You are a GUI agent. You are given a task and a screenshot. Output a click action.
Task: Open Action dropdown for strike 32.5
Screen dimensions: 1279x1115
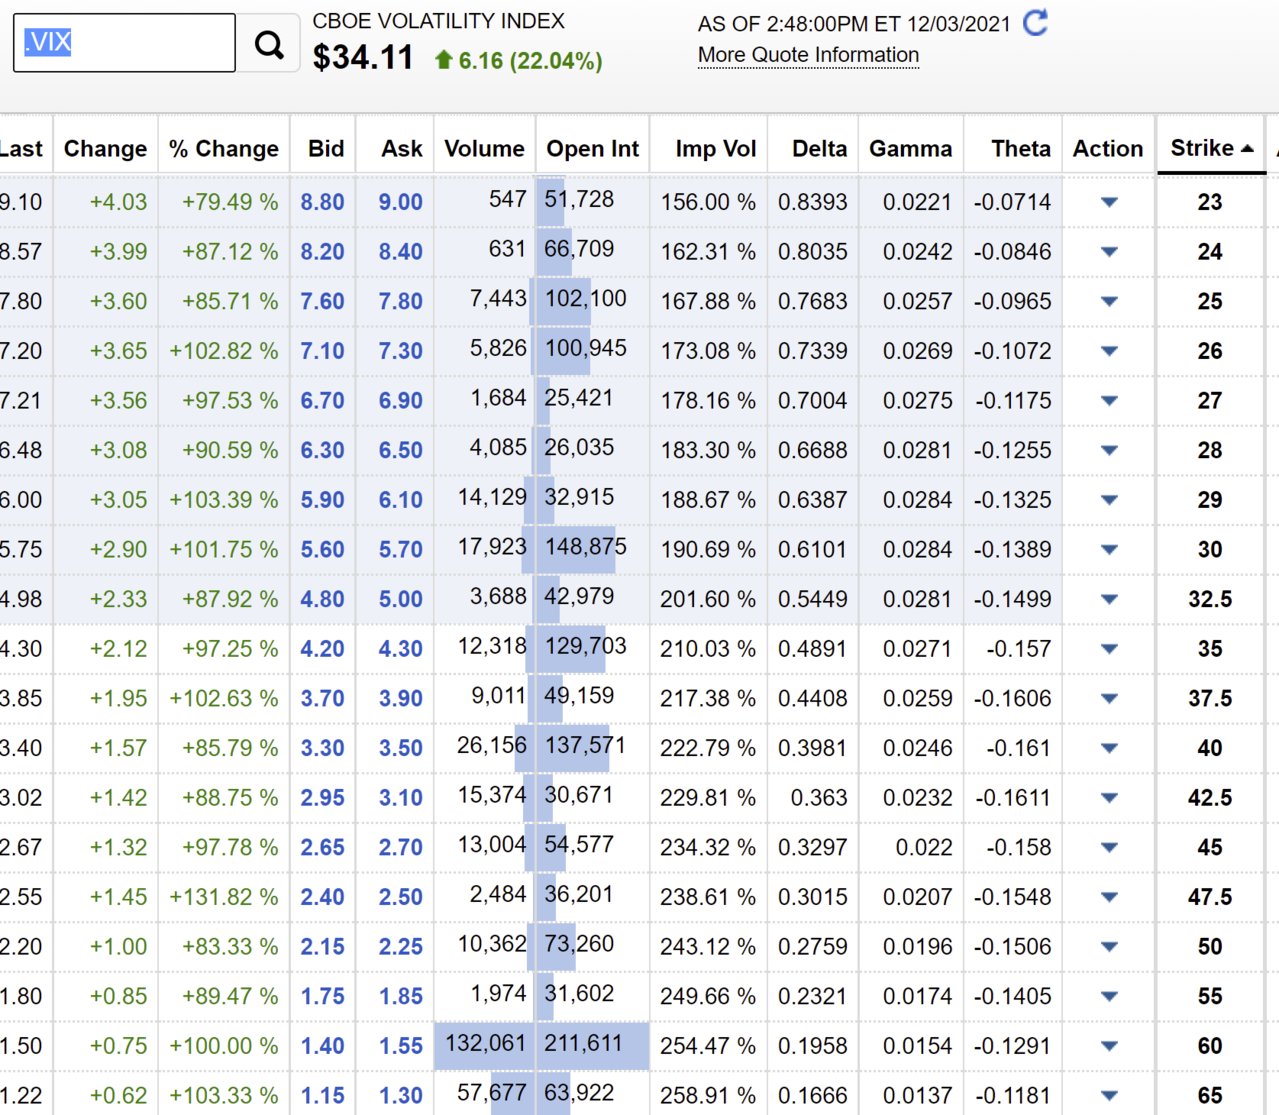point(1109,599)
